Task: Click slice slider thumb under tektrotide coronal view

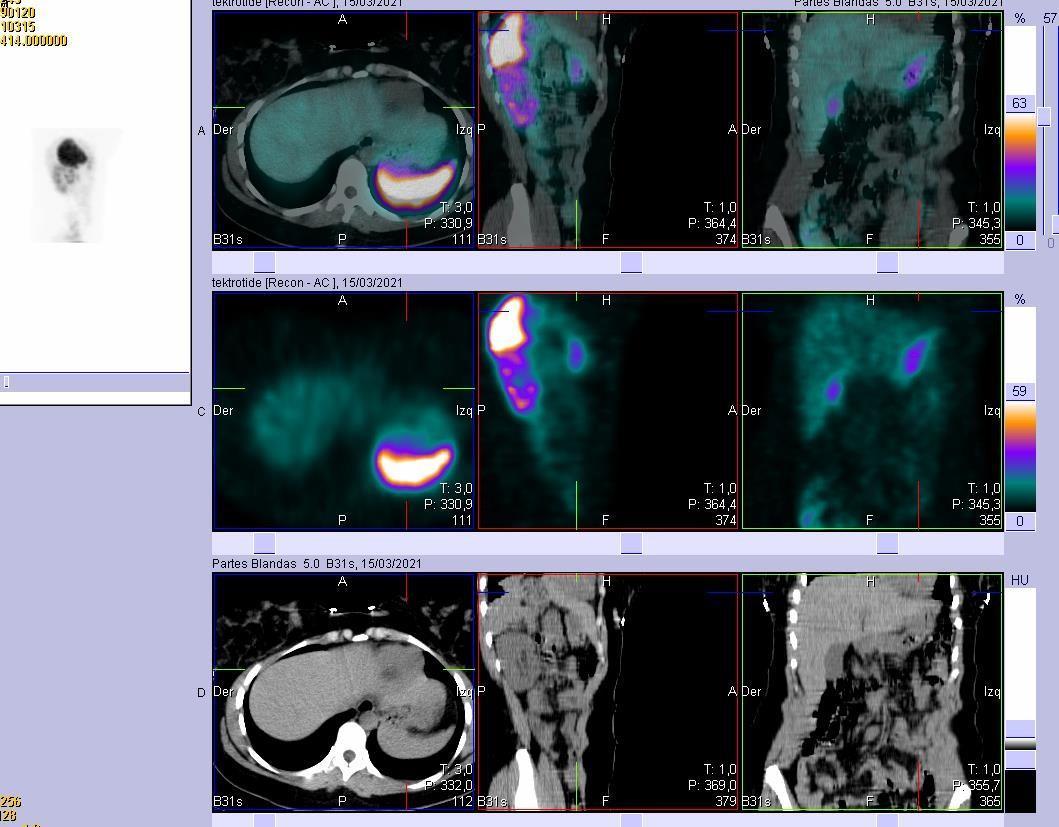Action: pyautogui.click(x=887, y=543)
